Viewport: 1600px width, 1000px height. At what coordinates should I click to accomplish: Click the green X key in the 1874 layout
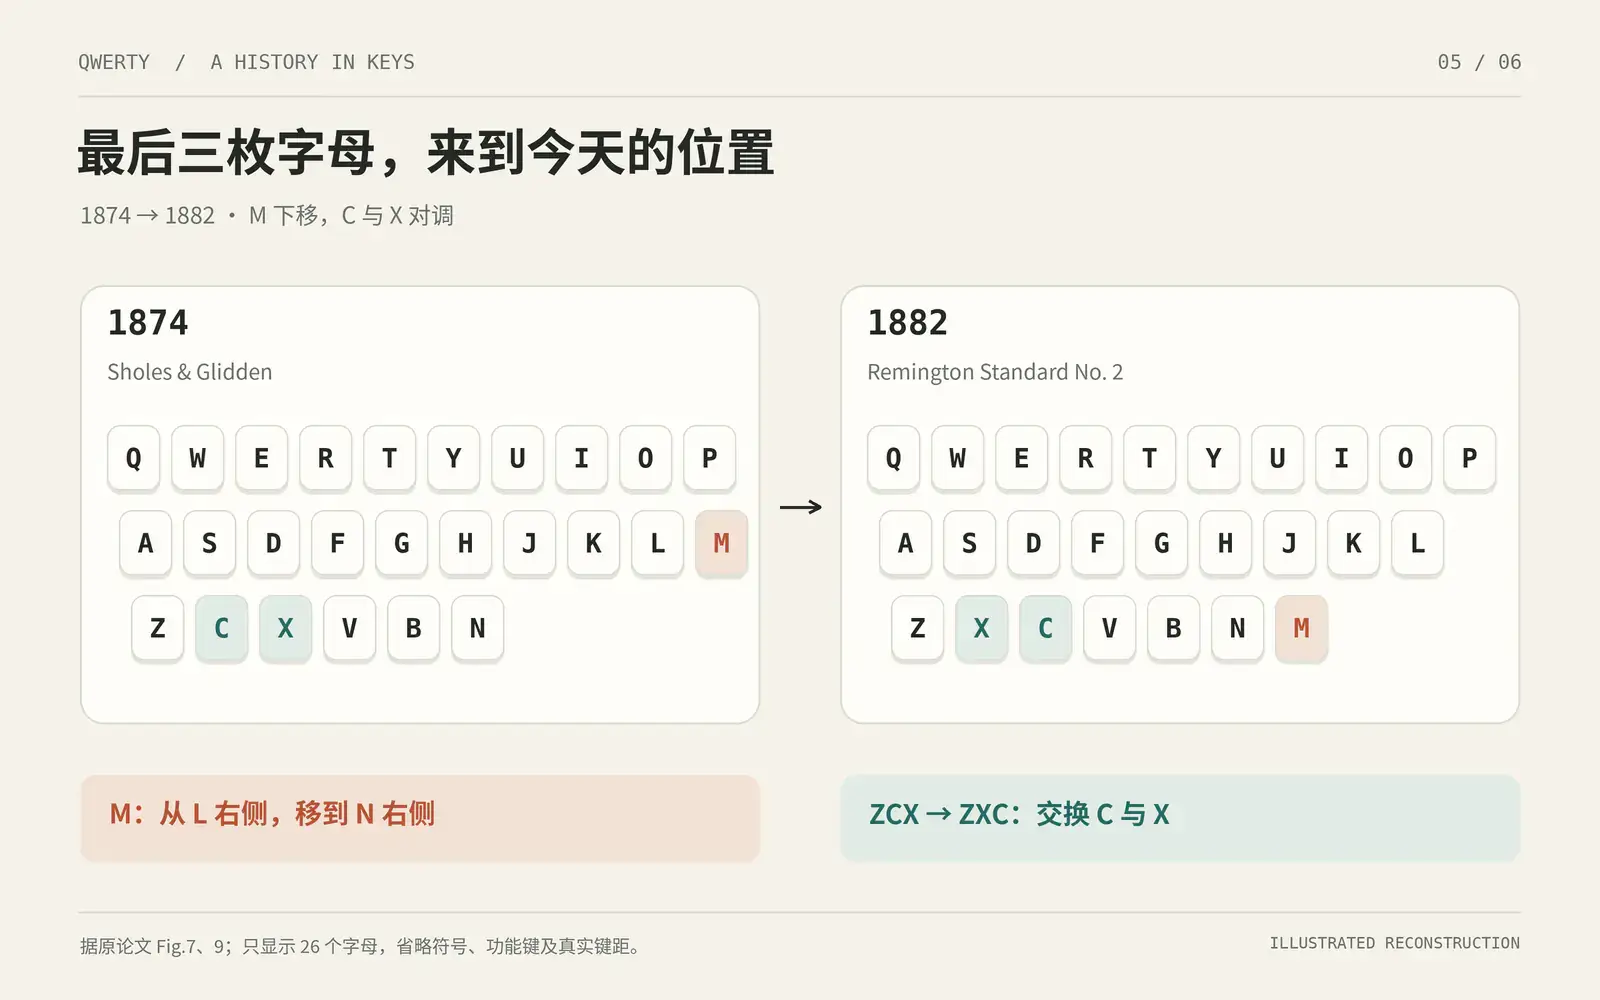(285, 628)
